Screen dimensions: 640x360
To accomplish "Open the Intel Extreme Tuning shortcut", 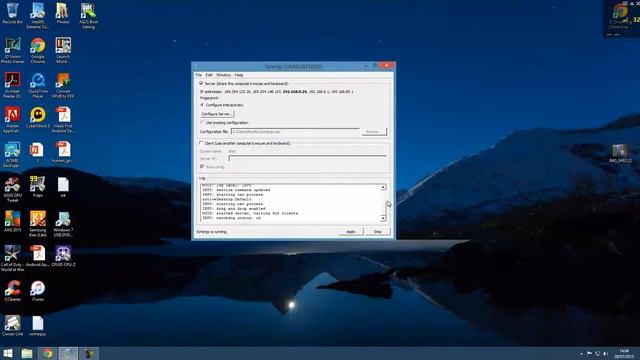I will pos(38,16).
